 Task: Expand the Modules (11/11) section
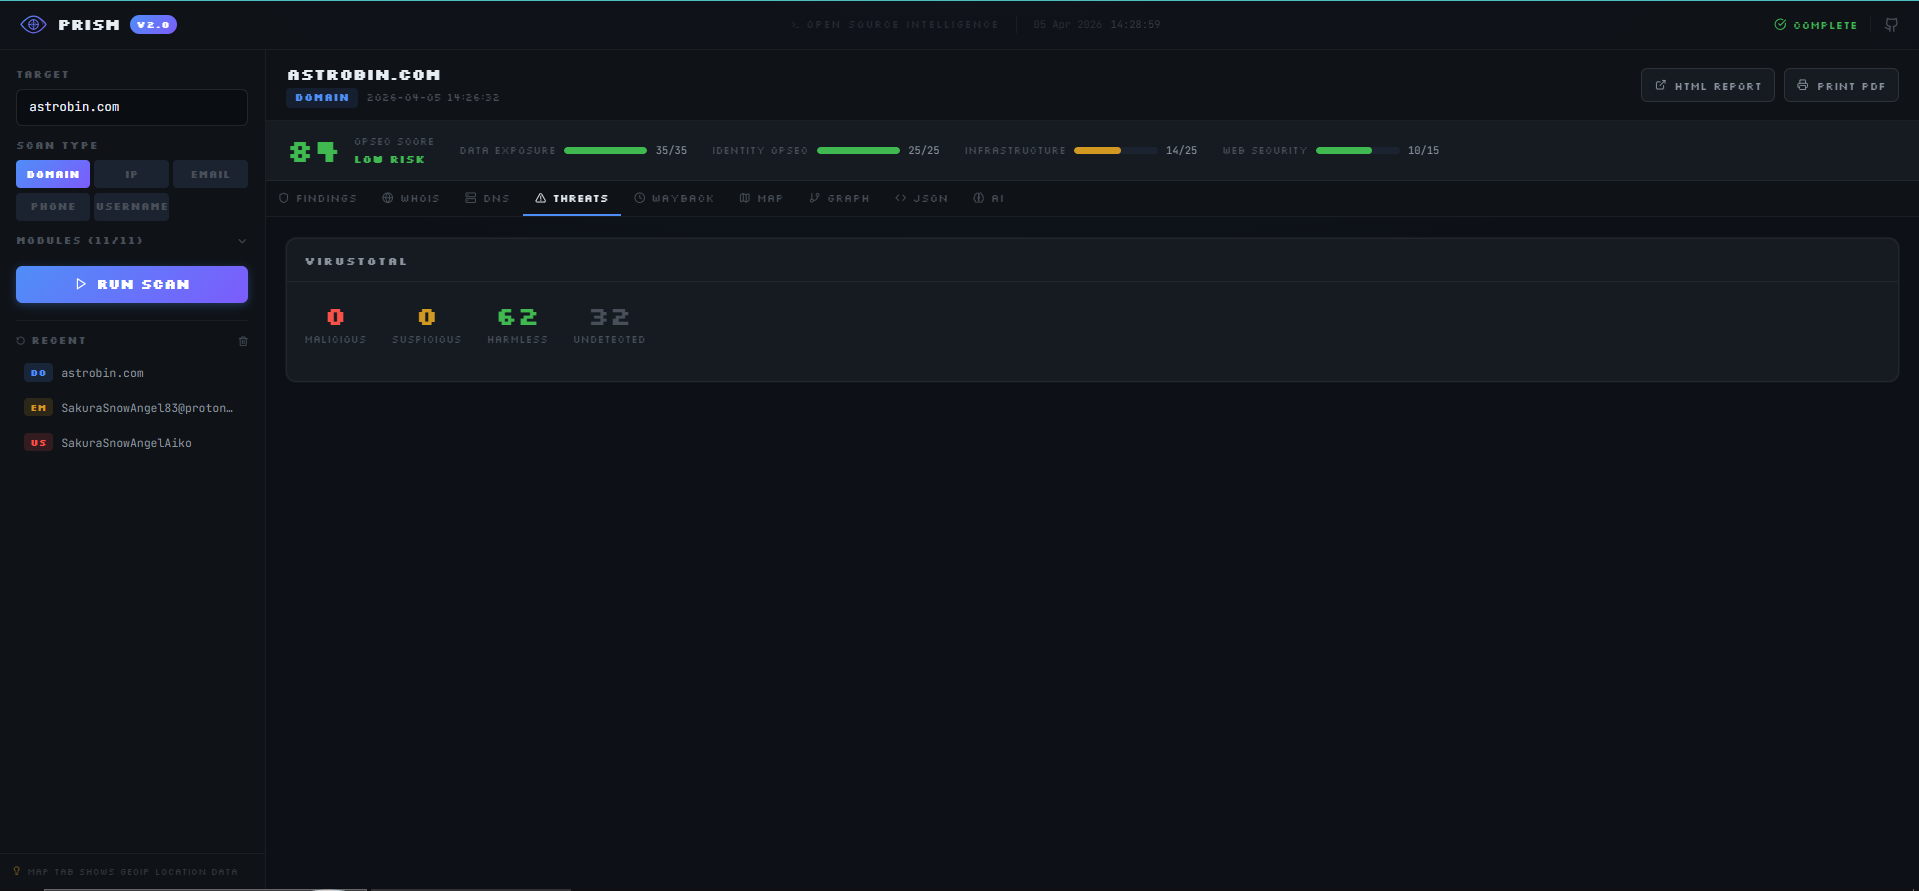point(132,241)
